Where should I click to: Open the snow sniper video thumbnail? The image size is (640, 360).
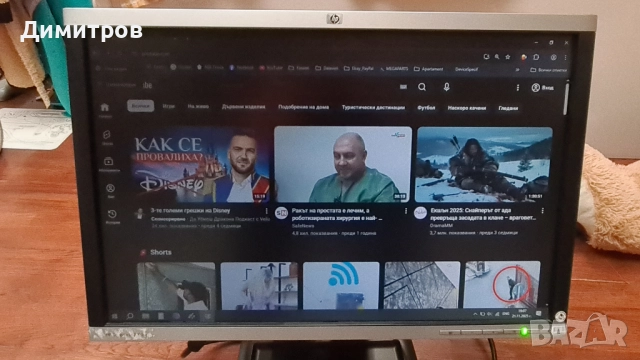484,164
